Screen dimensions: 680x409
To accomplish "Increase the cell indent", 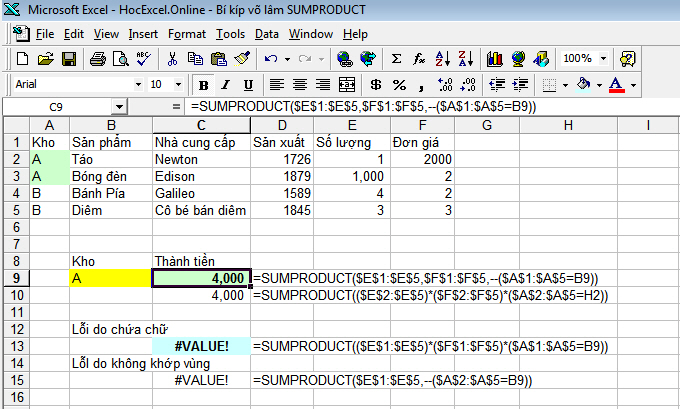I will click(520, 85).
